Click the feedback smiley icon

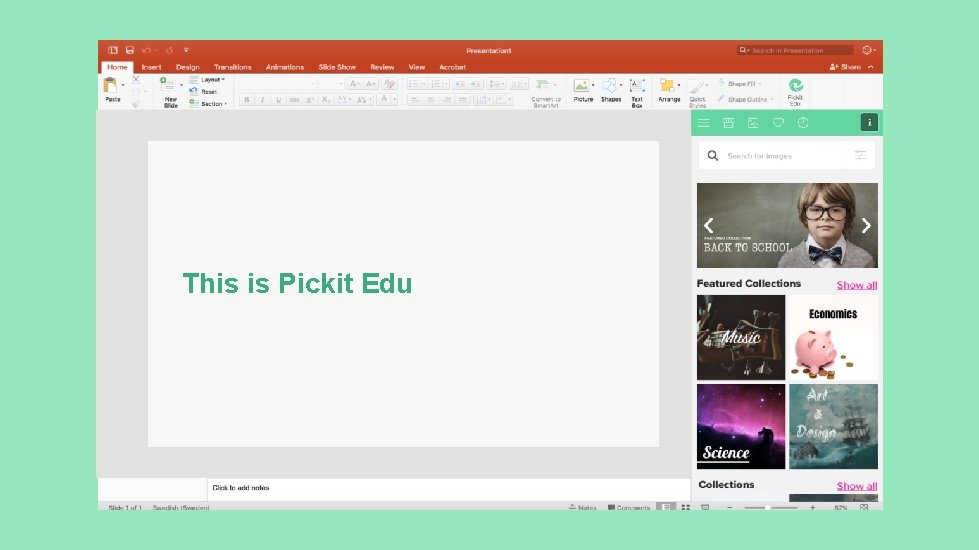point(868,50)
